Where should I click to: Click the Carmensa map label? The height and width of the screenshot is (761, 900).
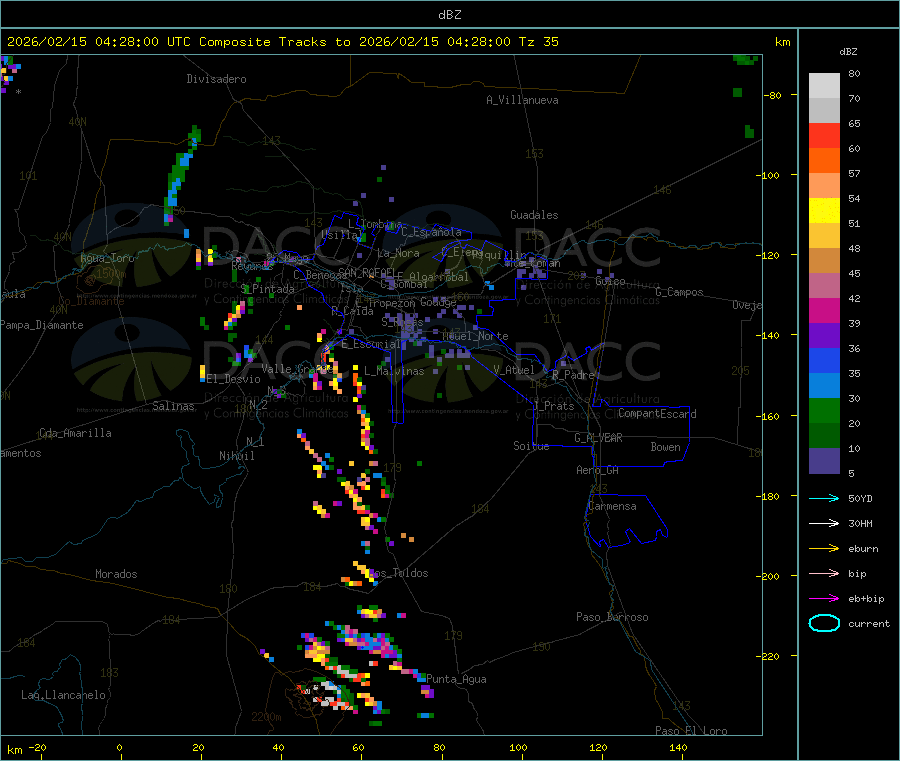(612, 507)
